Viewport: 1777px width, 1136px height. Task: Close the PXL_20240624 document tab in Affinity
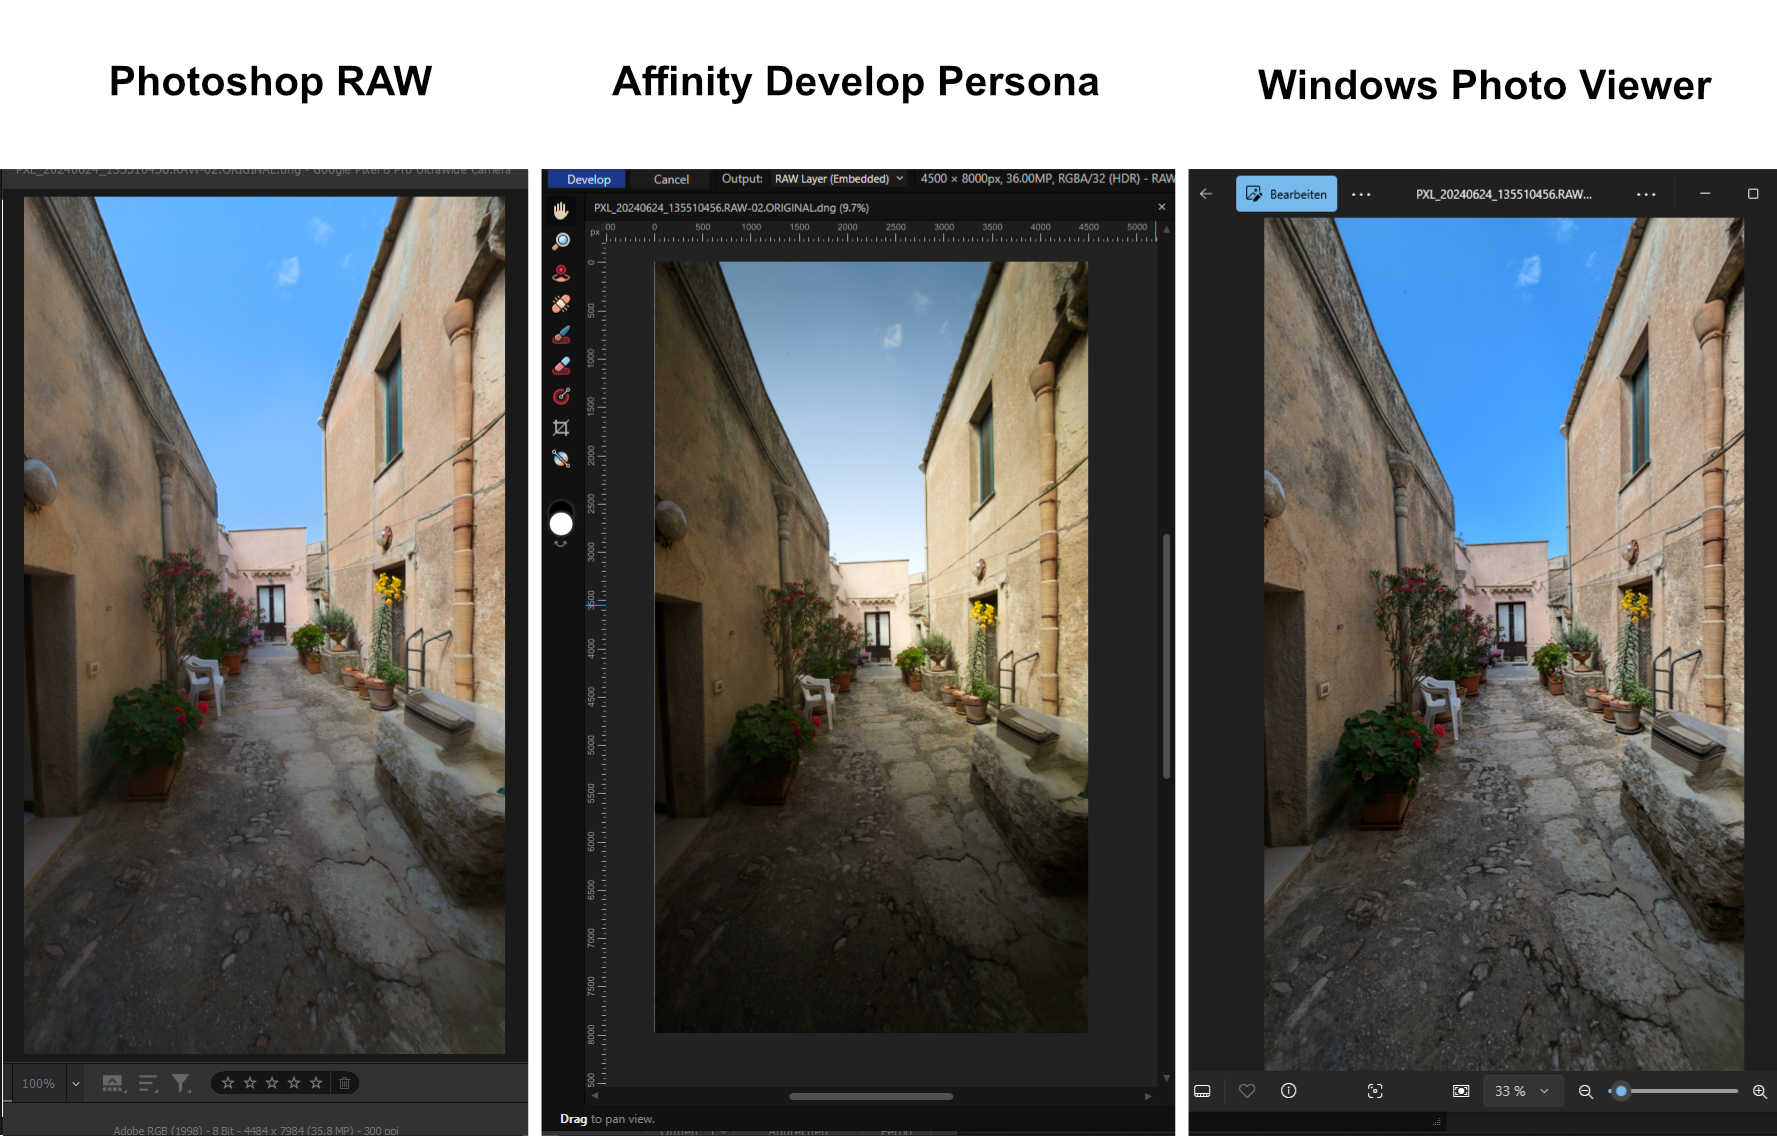point(1161,207)
